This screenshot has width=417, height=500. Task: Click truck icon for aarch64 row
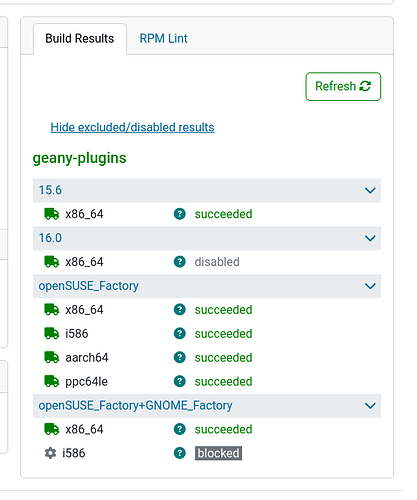pyautogui.click(x=52, y=358)
